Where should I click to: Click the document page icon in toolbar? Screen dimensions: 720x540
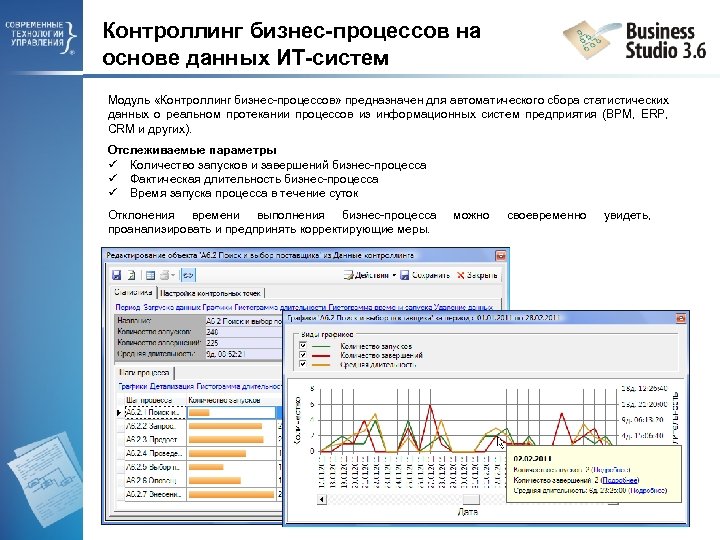(131, 275)
